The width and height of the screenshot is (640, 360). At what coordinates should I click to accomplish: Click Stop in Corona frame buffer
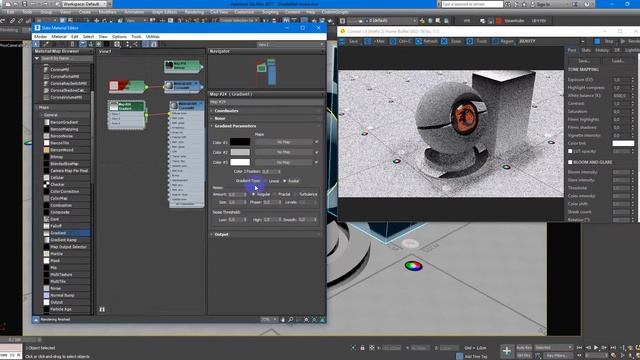pos(604,41)
